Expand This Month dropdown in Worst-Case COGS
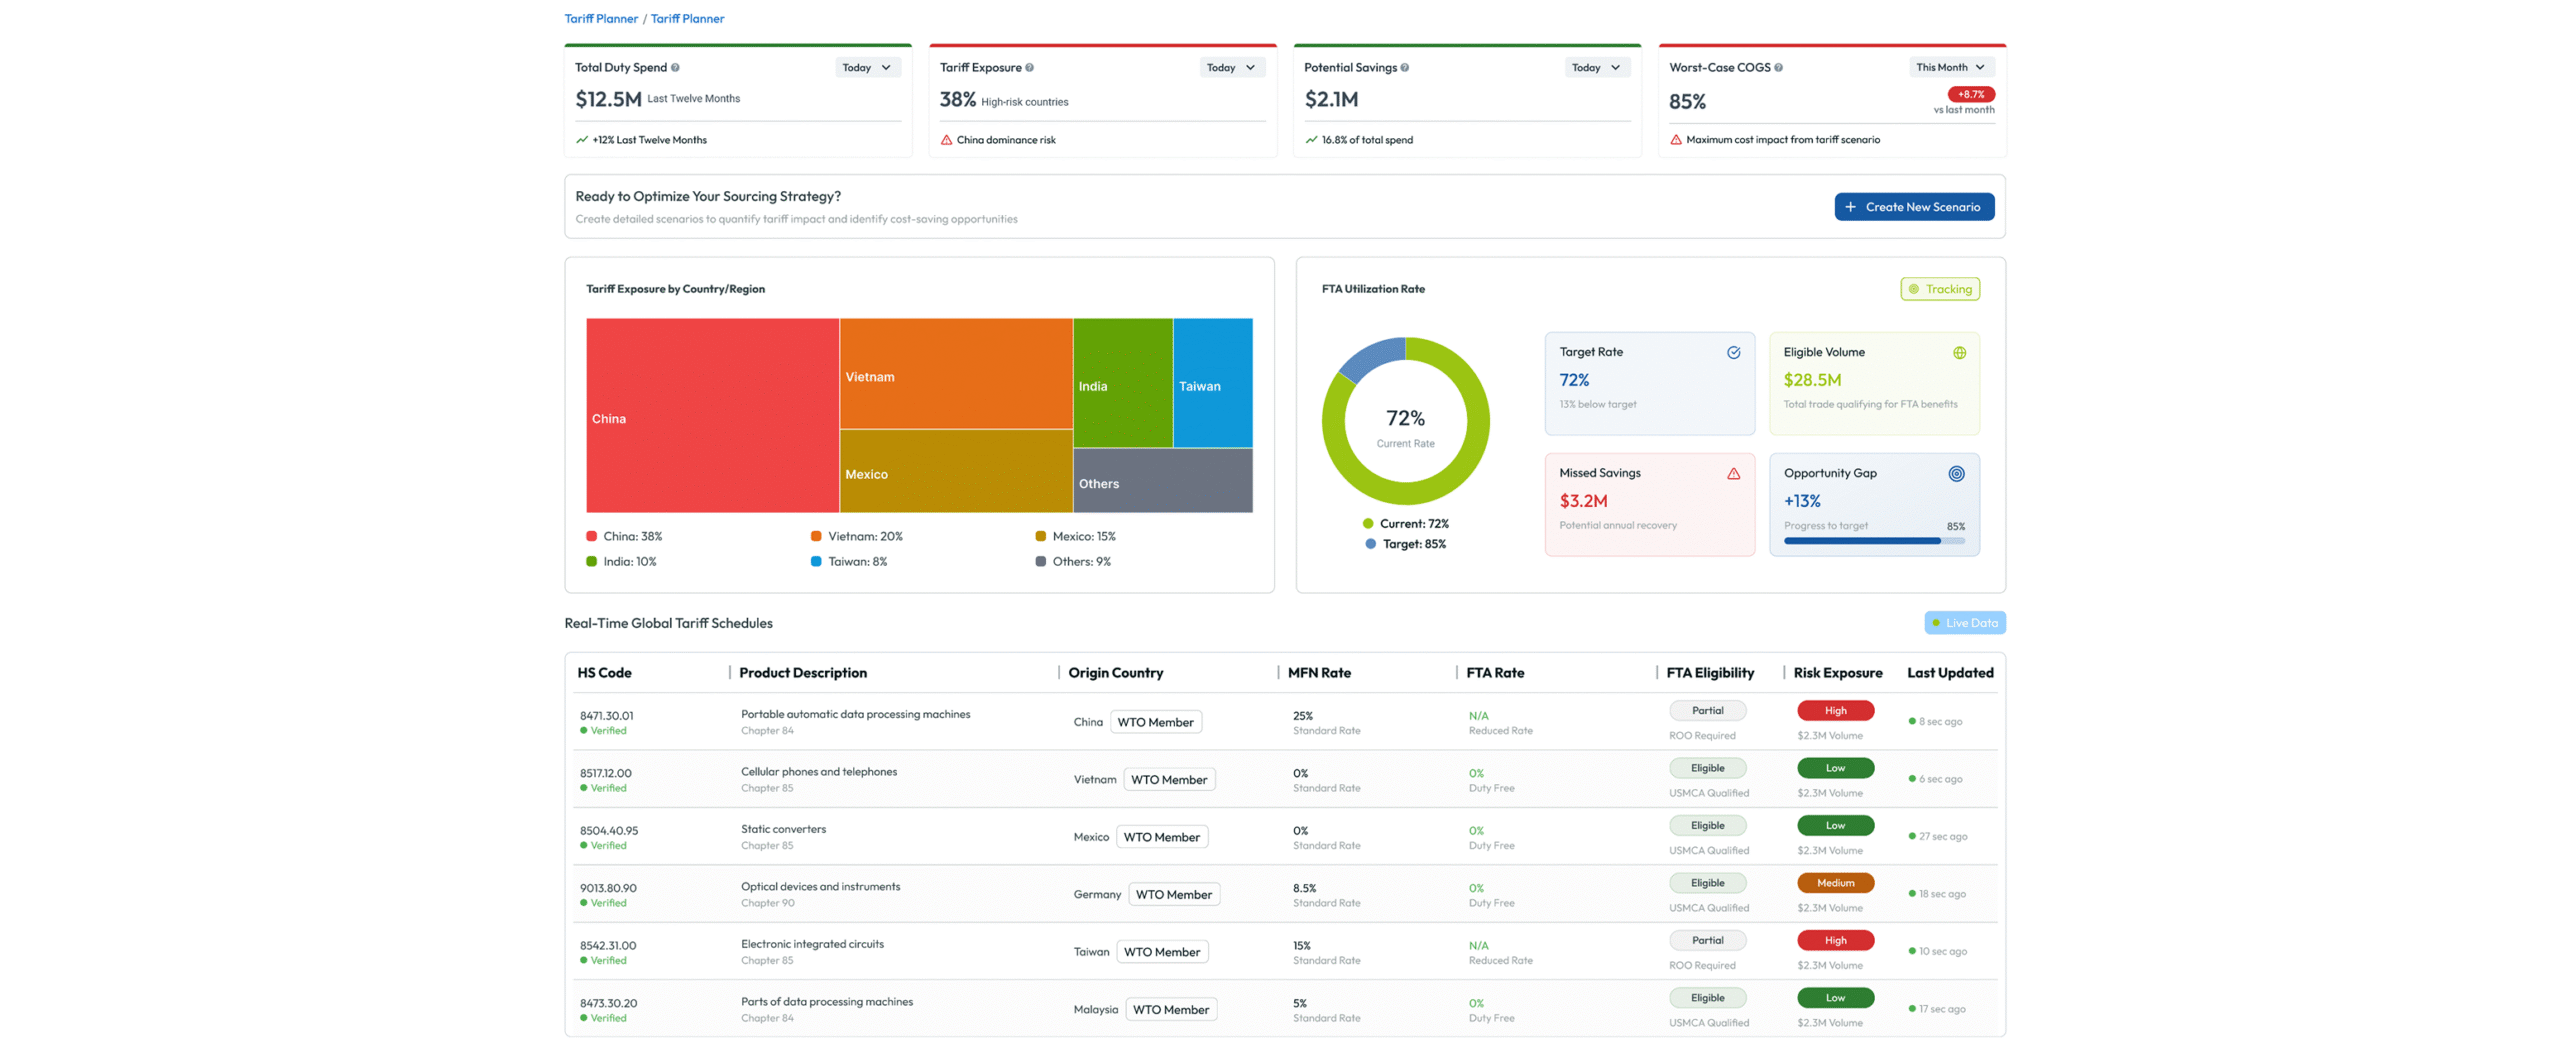Image resolution: width=2560 pixels, height=1053 pixels. coord(1950,68)
